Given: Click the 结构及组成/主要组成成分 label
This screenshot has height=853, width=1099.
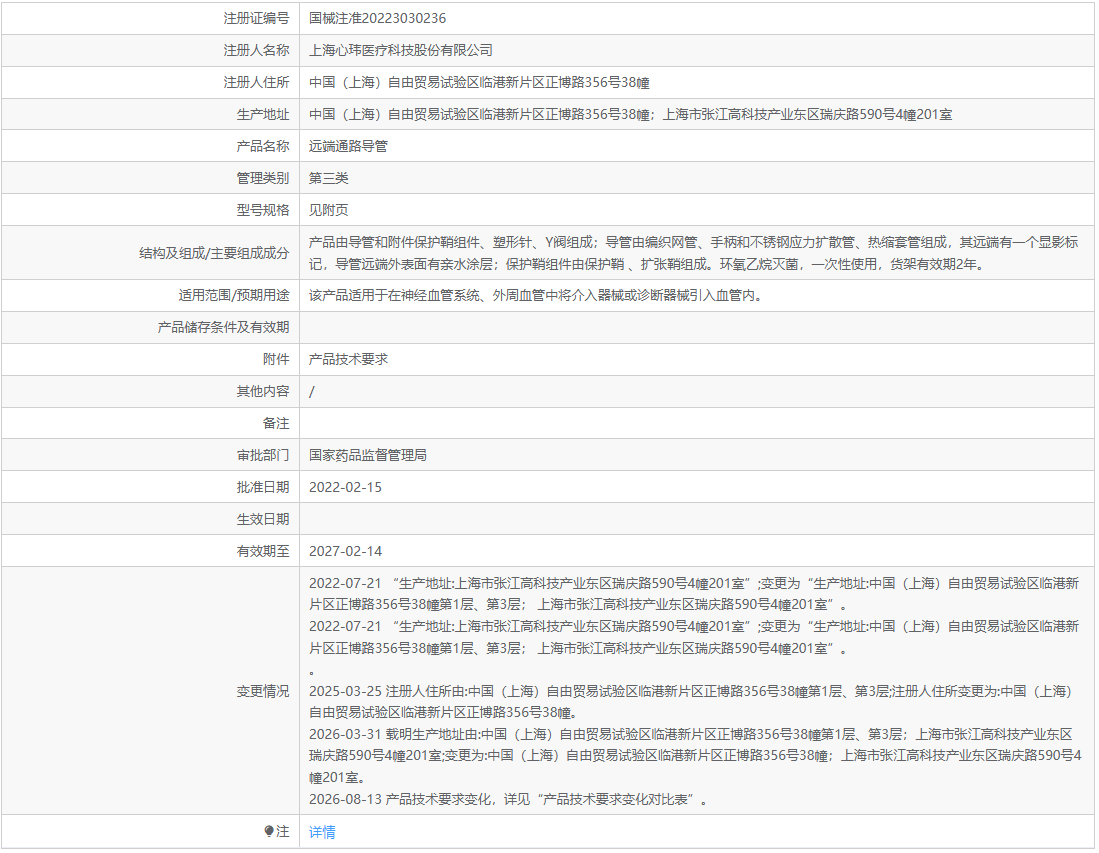Looking at the screenshot, I should [x=214, y=253].
